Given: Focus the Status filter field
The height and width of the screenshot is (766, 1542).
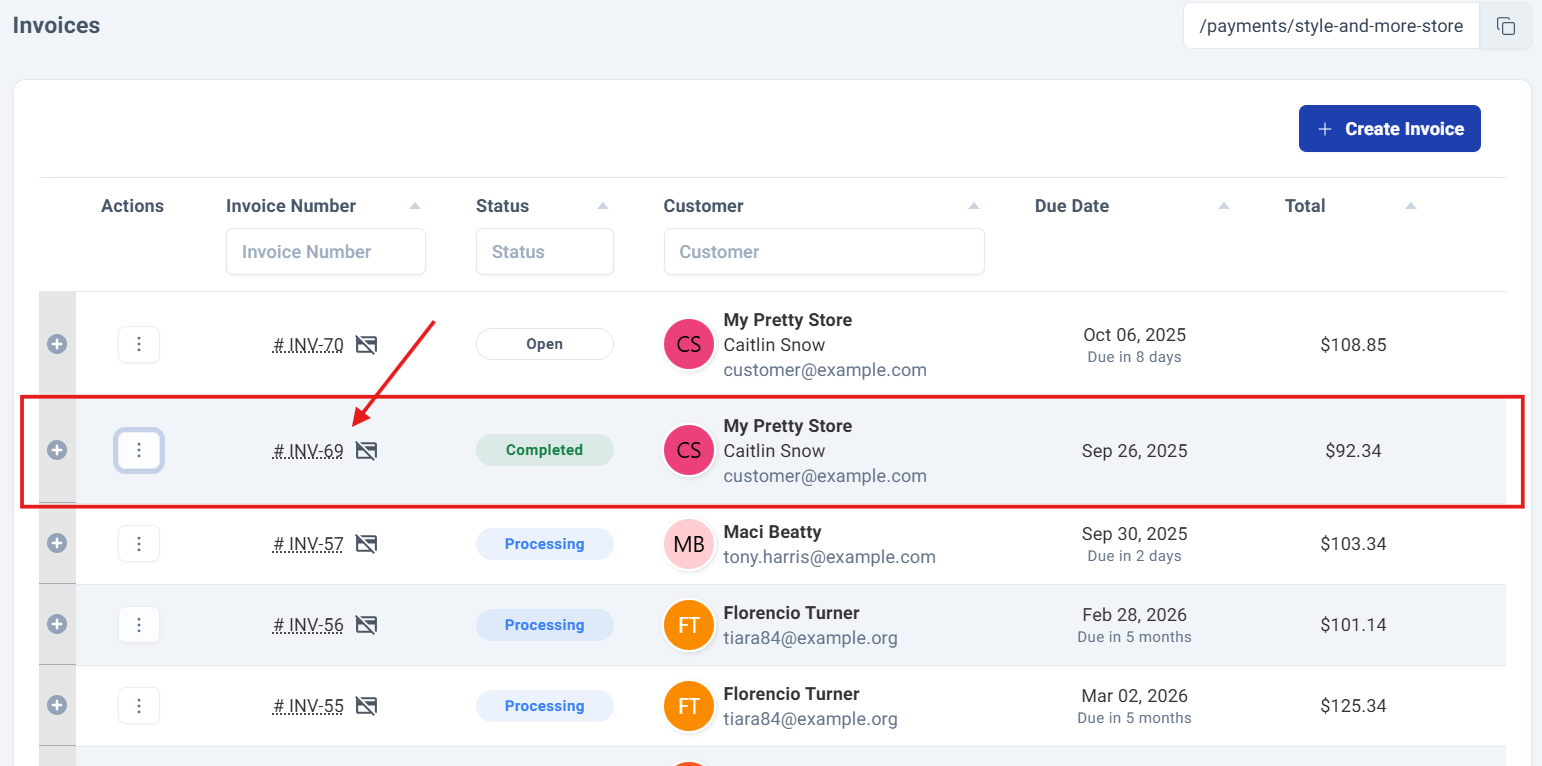Looking at the screenshot, I should 545,252.
